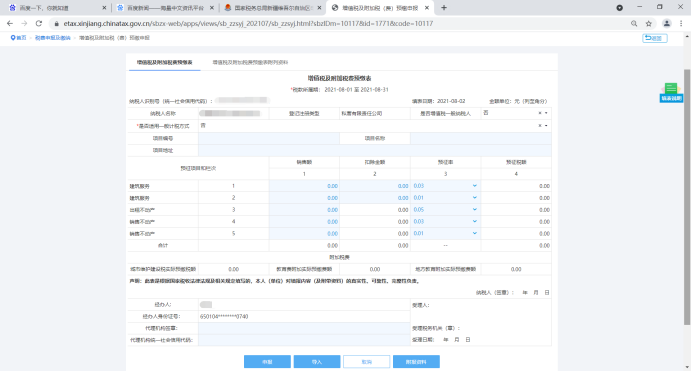Image resolution: width=692 pixels, height=371 pixels.
Task: Select the 增值税及附加税费预缴表 form tab
Action: point(164,63)
